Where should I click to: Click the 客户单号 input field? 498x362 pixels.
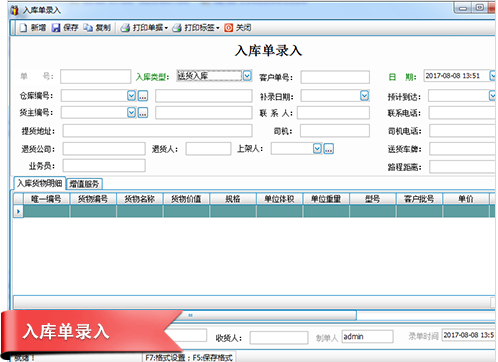(x=335, y=77)
